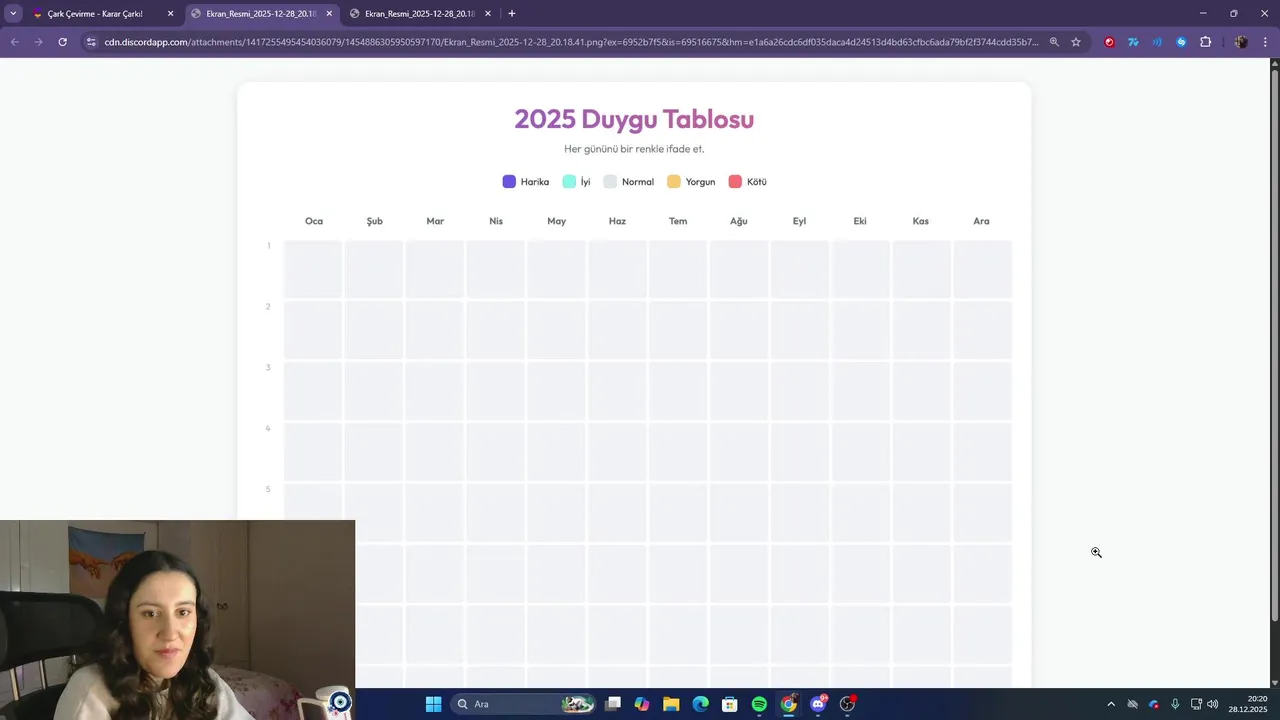Open the Chrome three-dot menu
Image resolution: width=1280 pixels, height=720 pixels.
(1266, 42)
